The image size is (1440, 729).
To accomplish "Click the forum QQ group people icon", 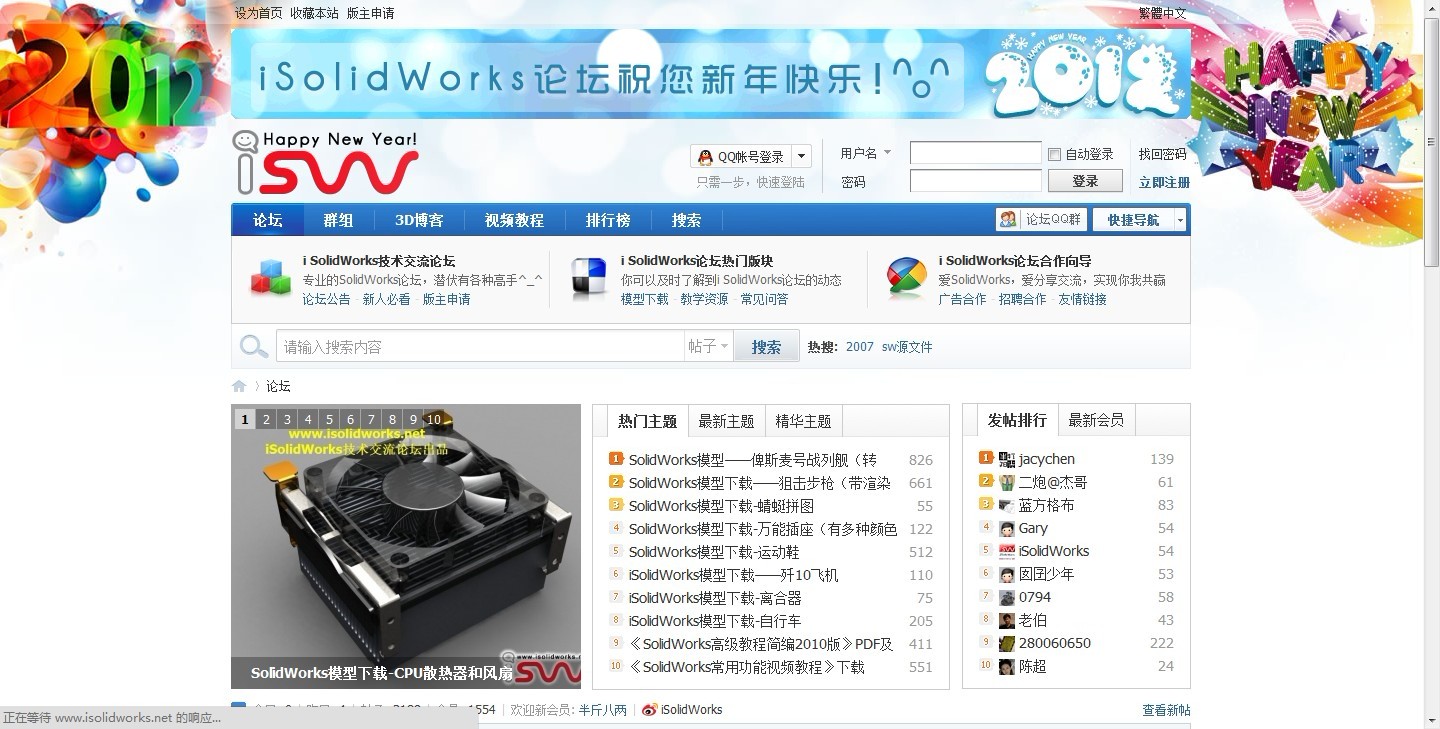I will click(x=1008, y=220).
